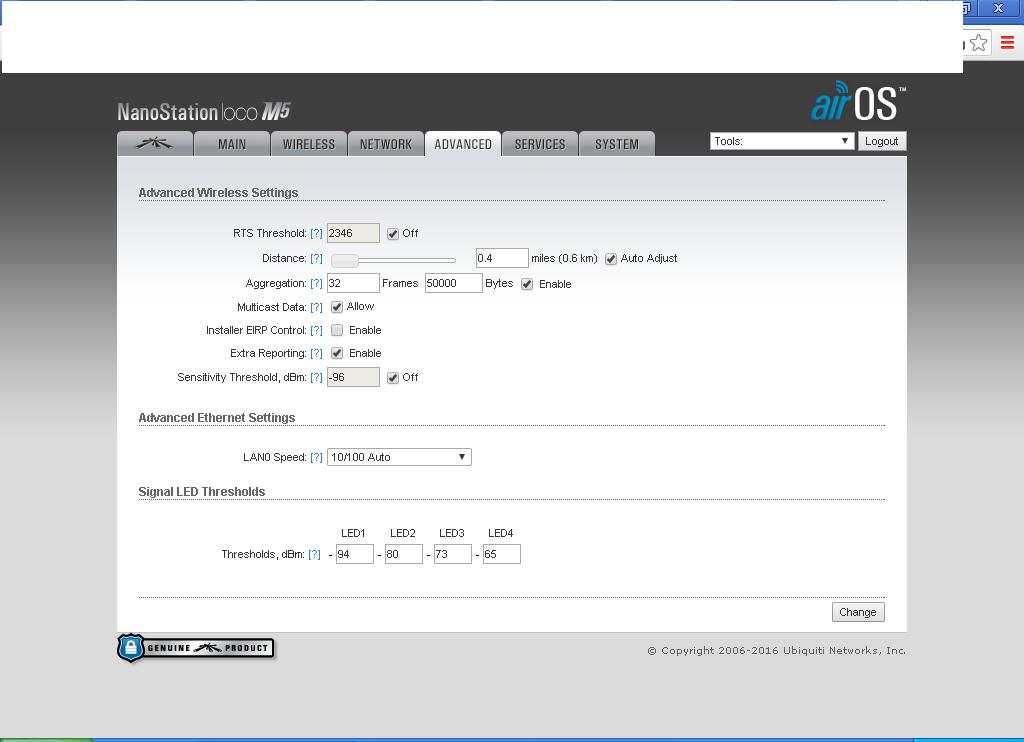Switch to the Wireless tab

pyautogui.click(x=309, y=144)
